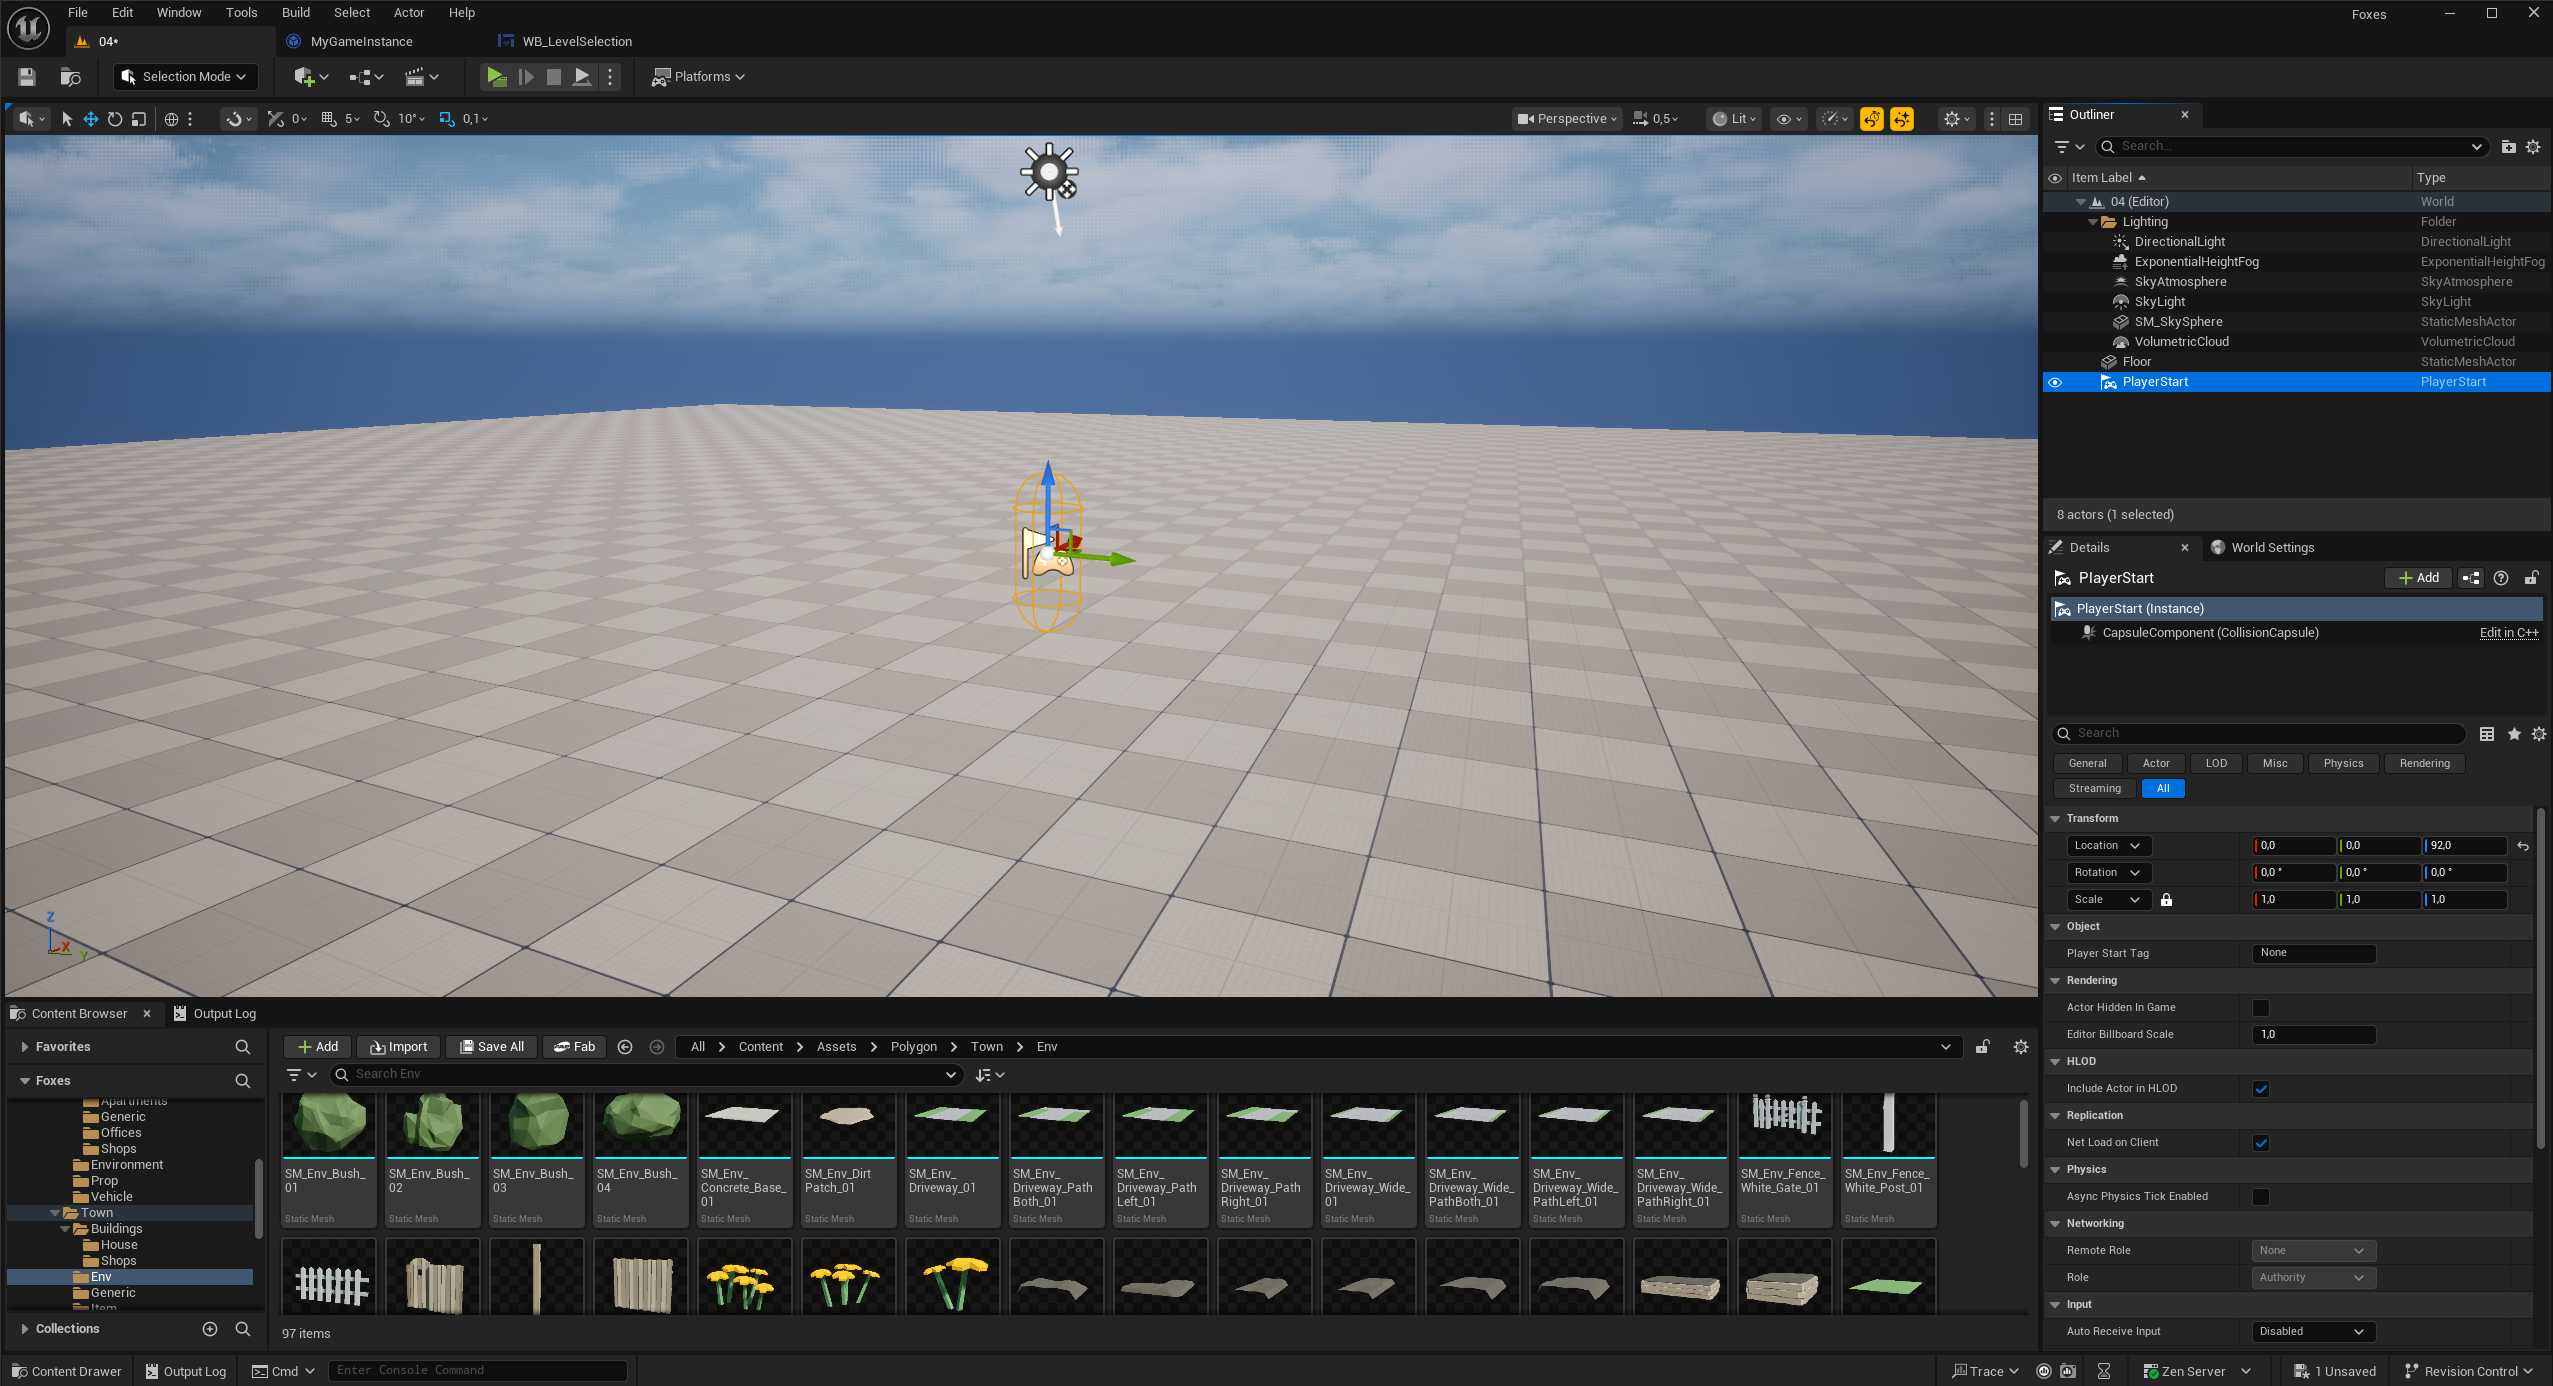Go back in Content Browser history
This screenshot has width=2553, height=1386.
point(625,1047)
